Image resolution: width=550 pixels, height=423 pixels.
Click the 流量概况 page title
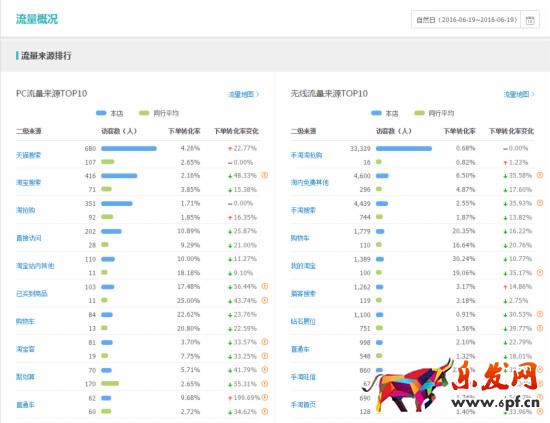[37, 19]
